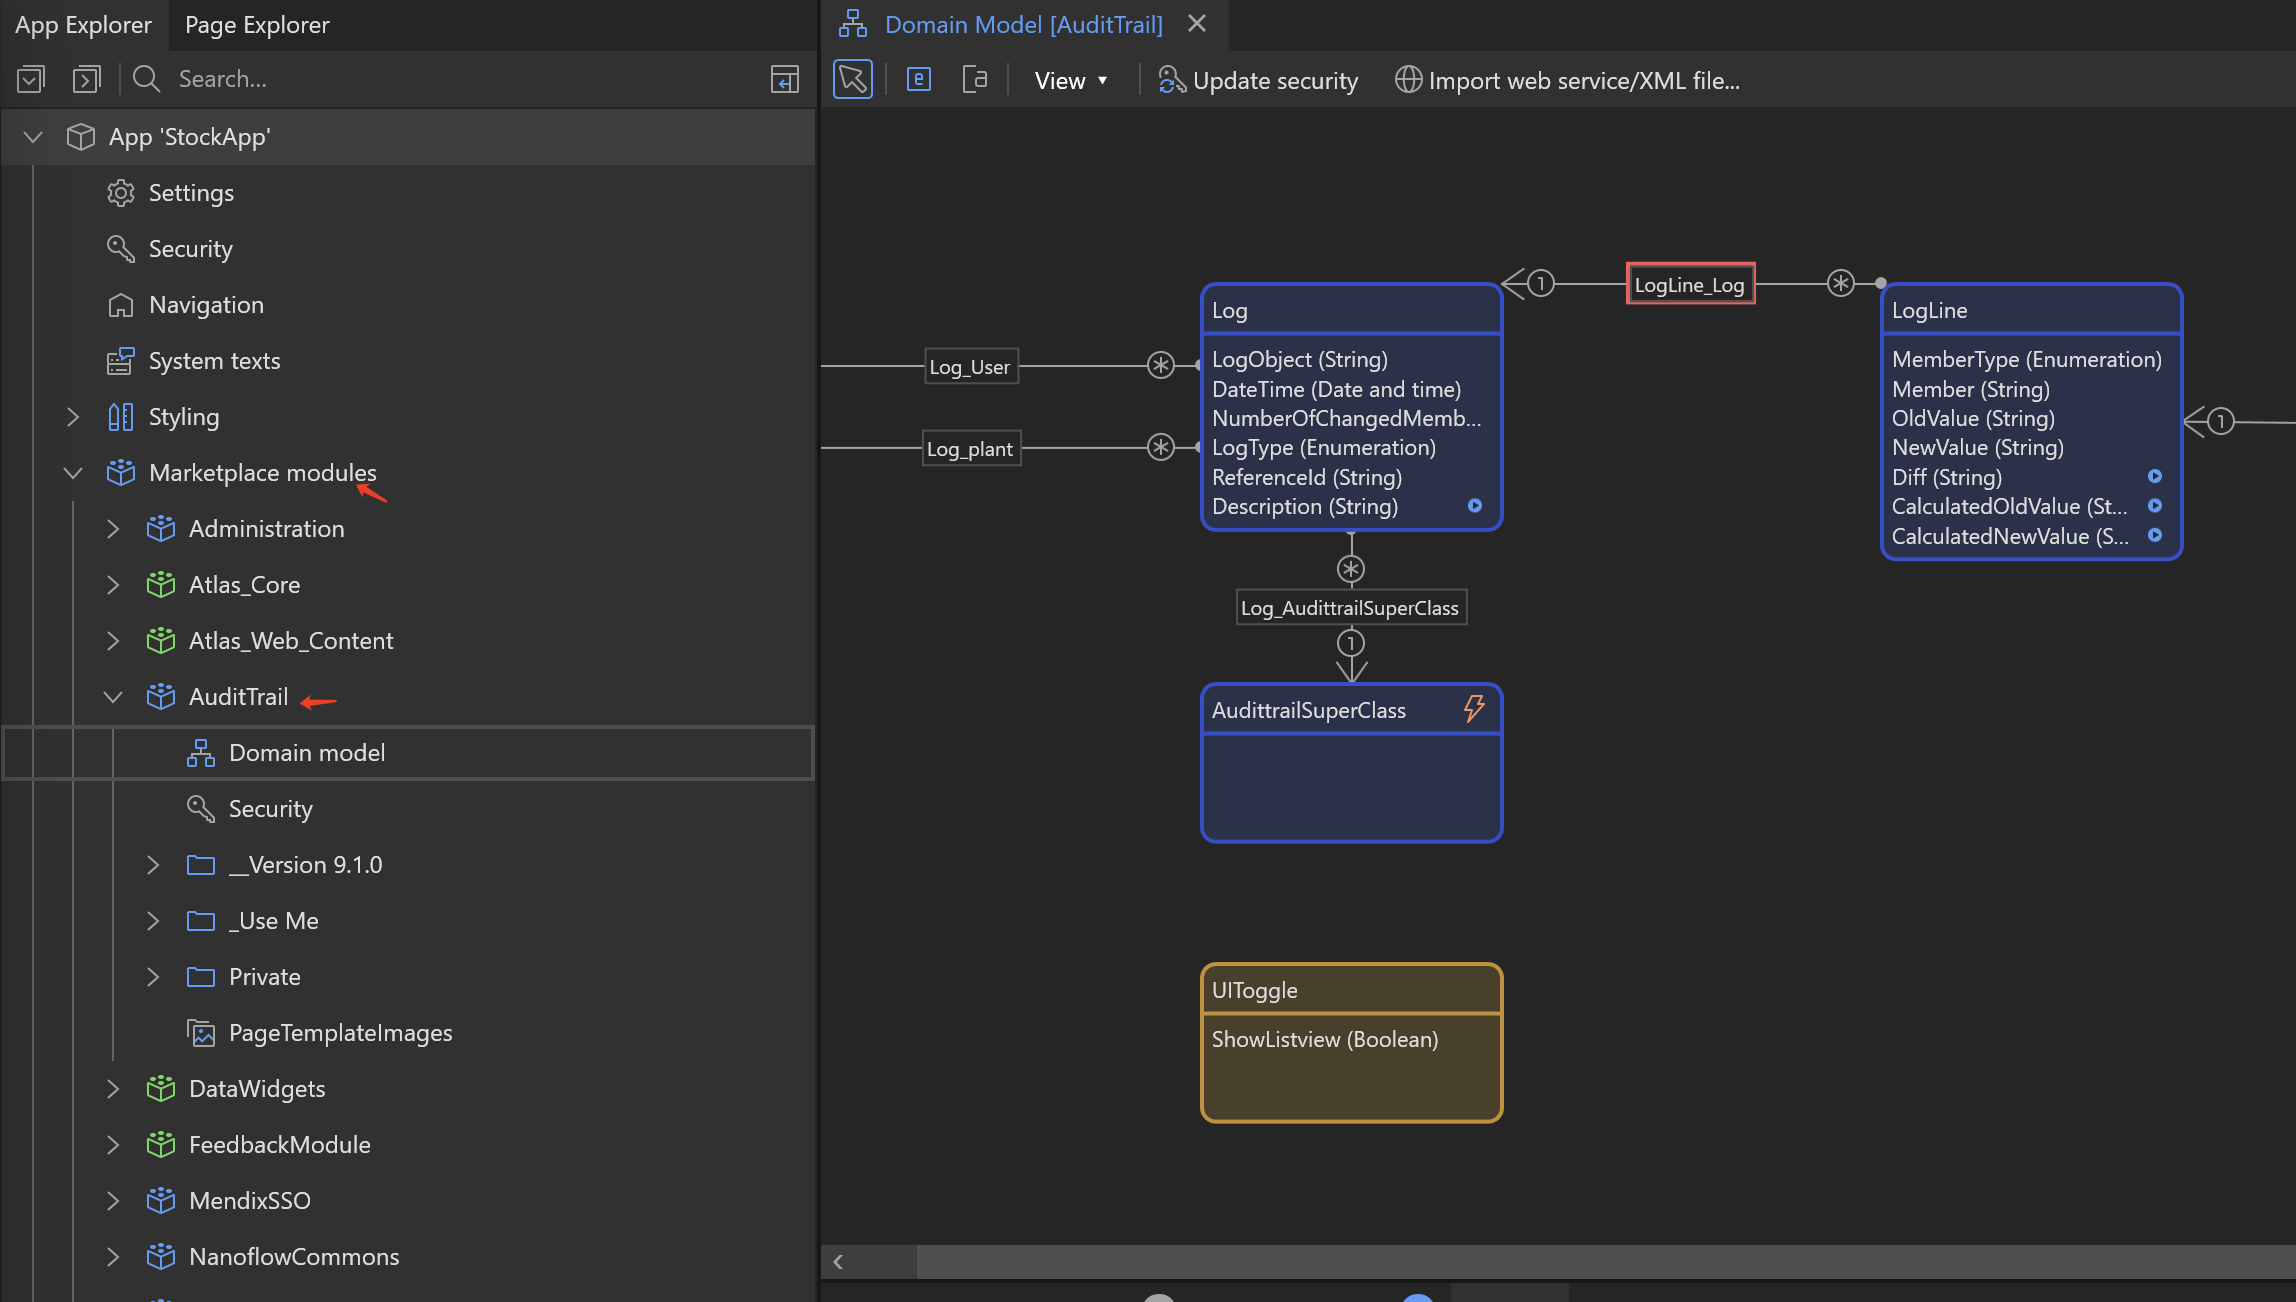Switch to the App Explorer tab

pos(83,25)
